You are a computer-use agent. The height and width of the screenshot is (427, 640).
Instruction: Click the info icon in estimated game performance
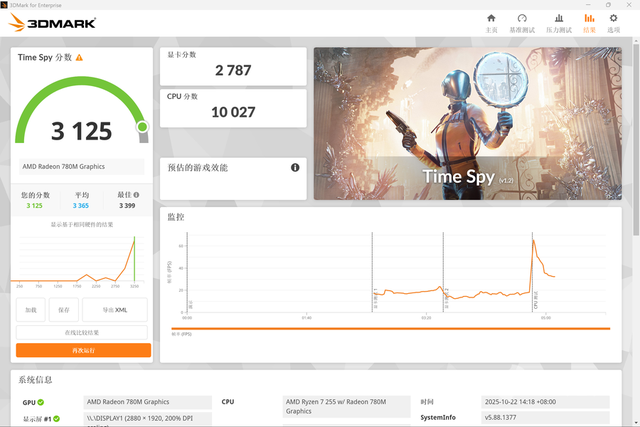click(295, 167)
